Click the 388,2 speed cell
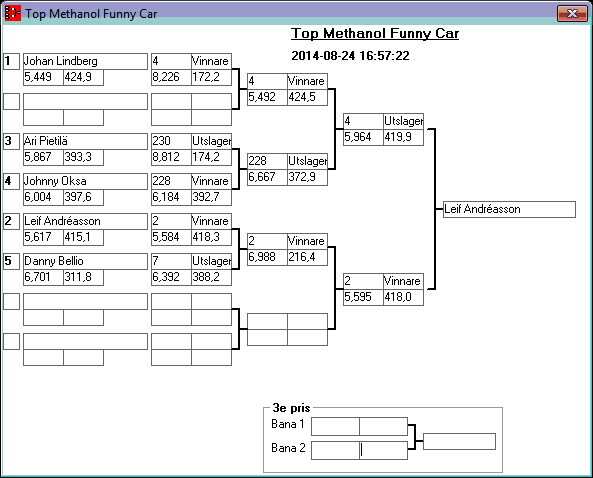Image resolution: width=593 pixels, height=478 pixels. coord(211,277)
